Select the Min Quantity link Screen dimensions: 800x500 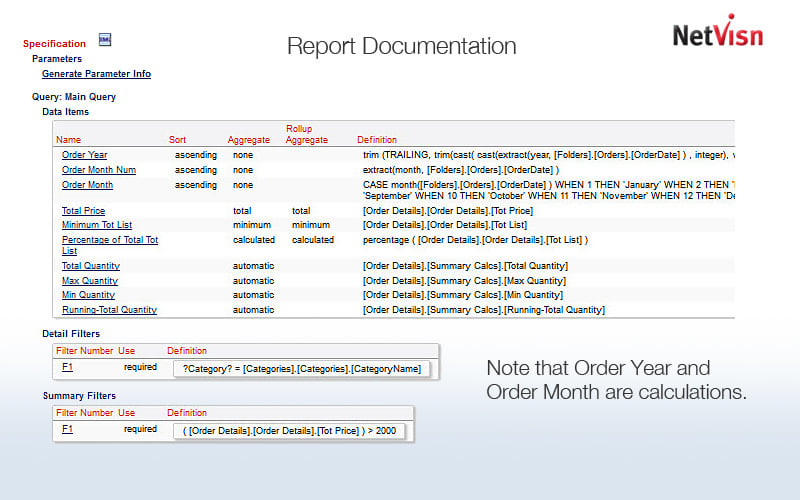(x=88, y=295)
